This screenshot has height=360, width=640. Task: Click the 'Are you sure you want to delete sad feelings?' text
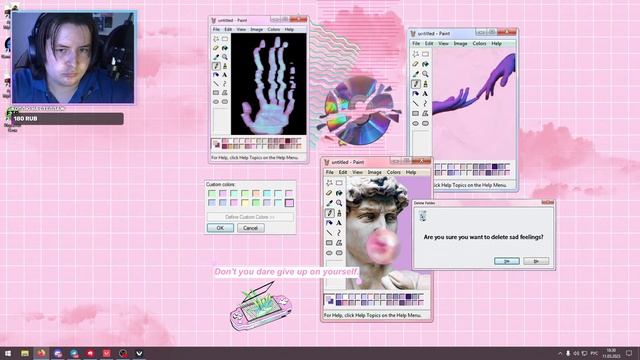coord(483,237)
